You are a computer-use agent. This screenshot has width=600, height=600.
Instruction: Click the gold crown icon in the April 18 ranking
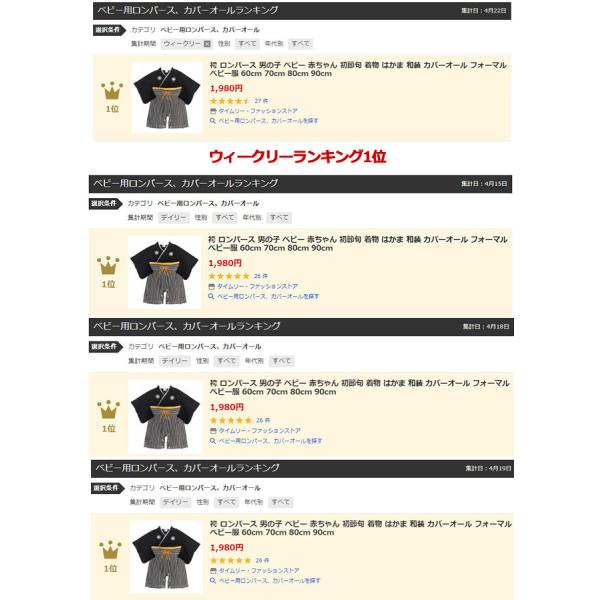tap(109, 410)
